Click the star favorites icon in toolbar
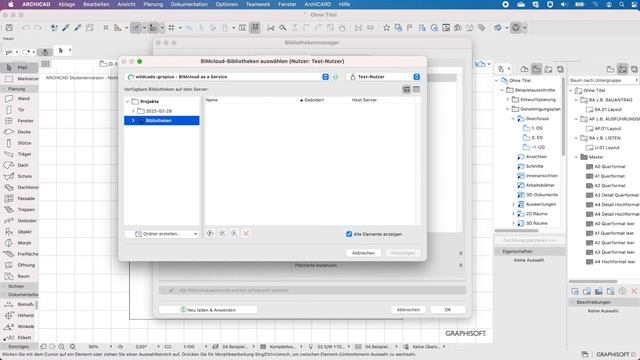 point(386,28)
